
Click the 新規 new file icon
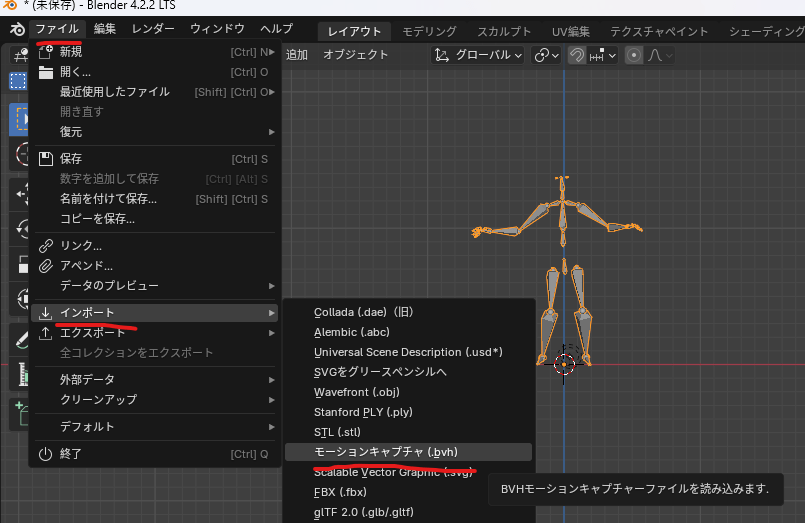click(46, 51)
